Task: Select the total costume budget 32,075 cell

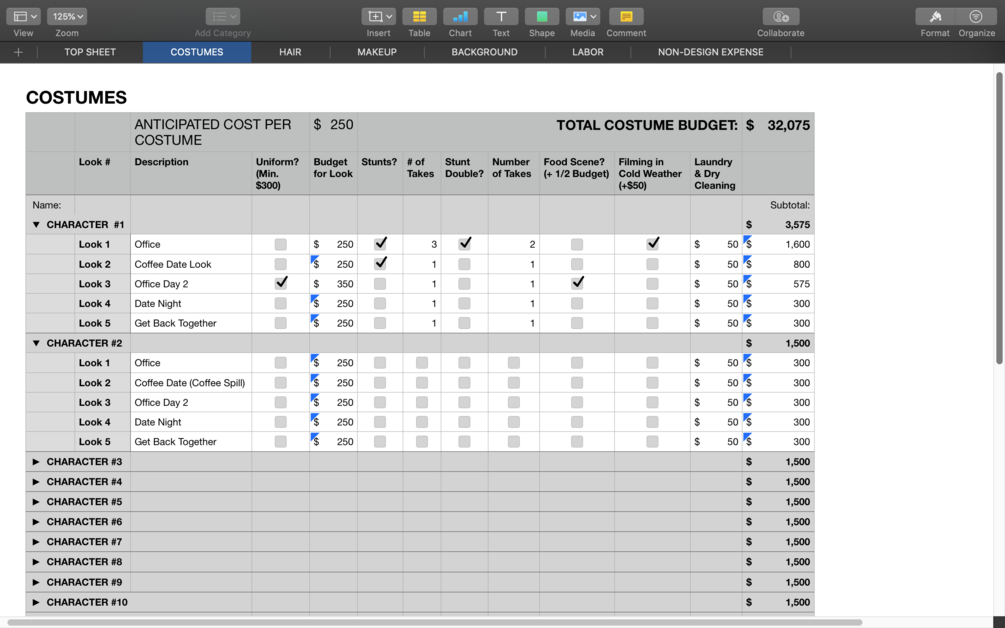Action: click(778, 132)
